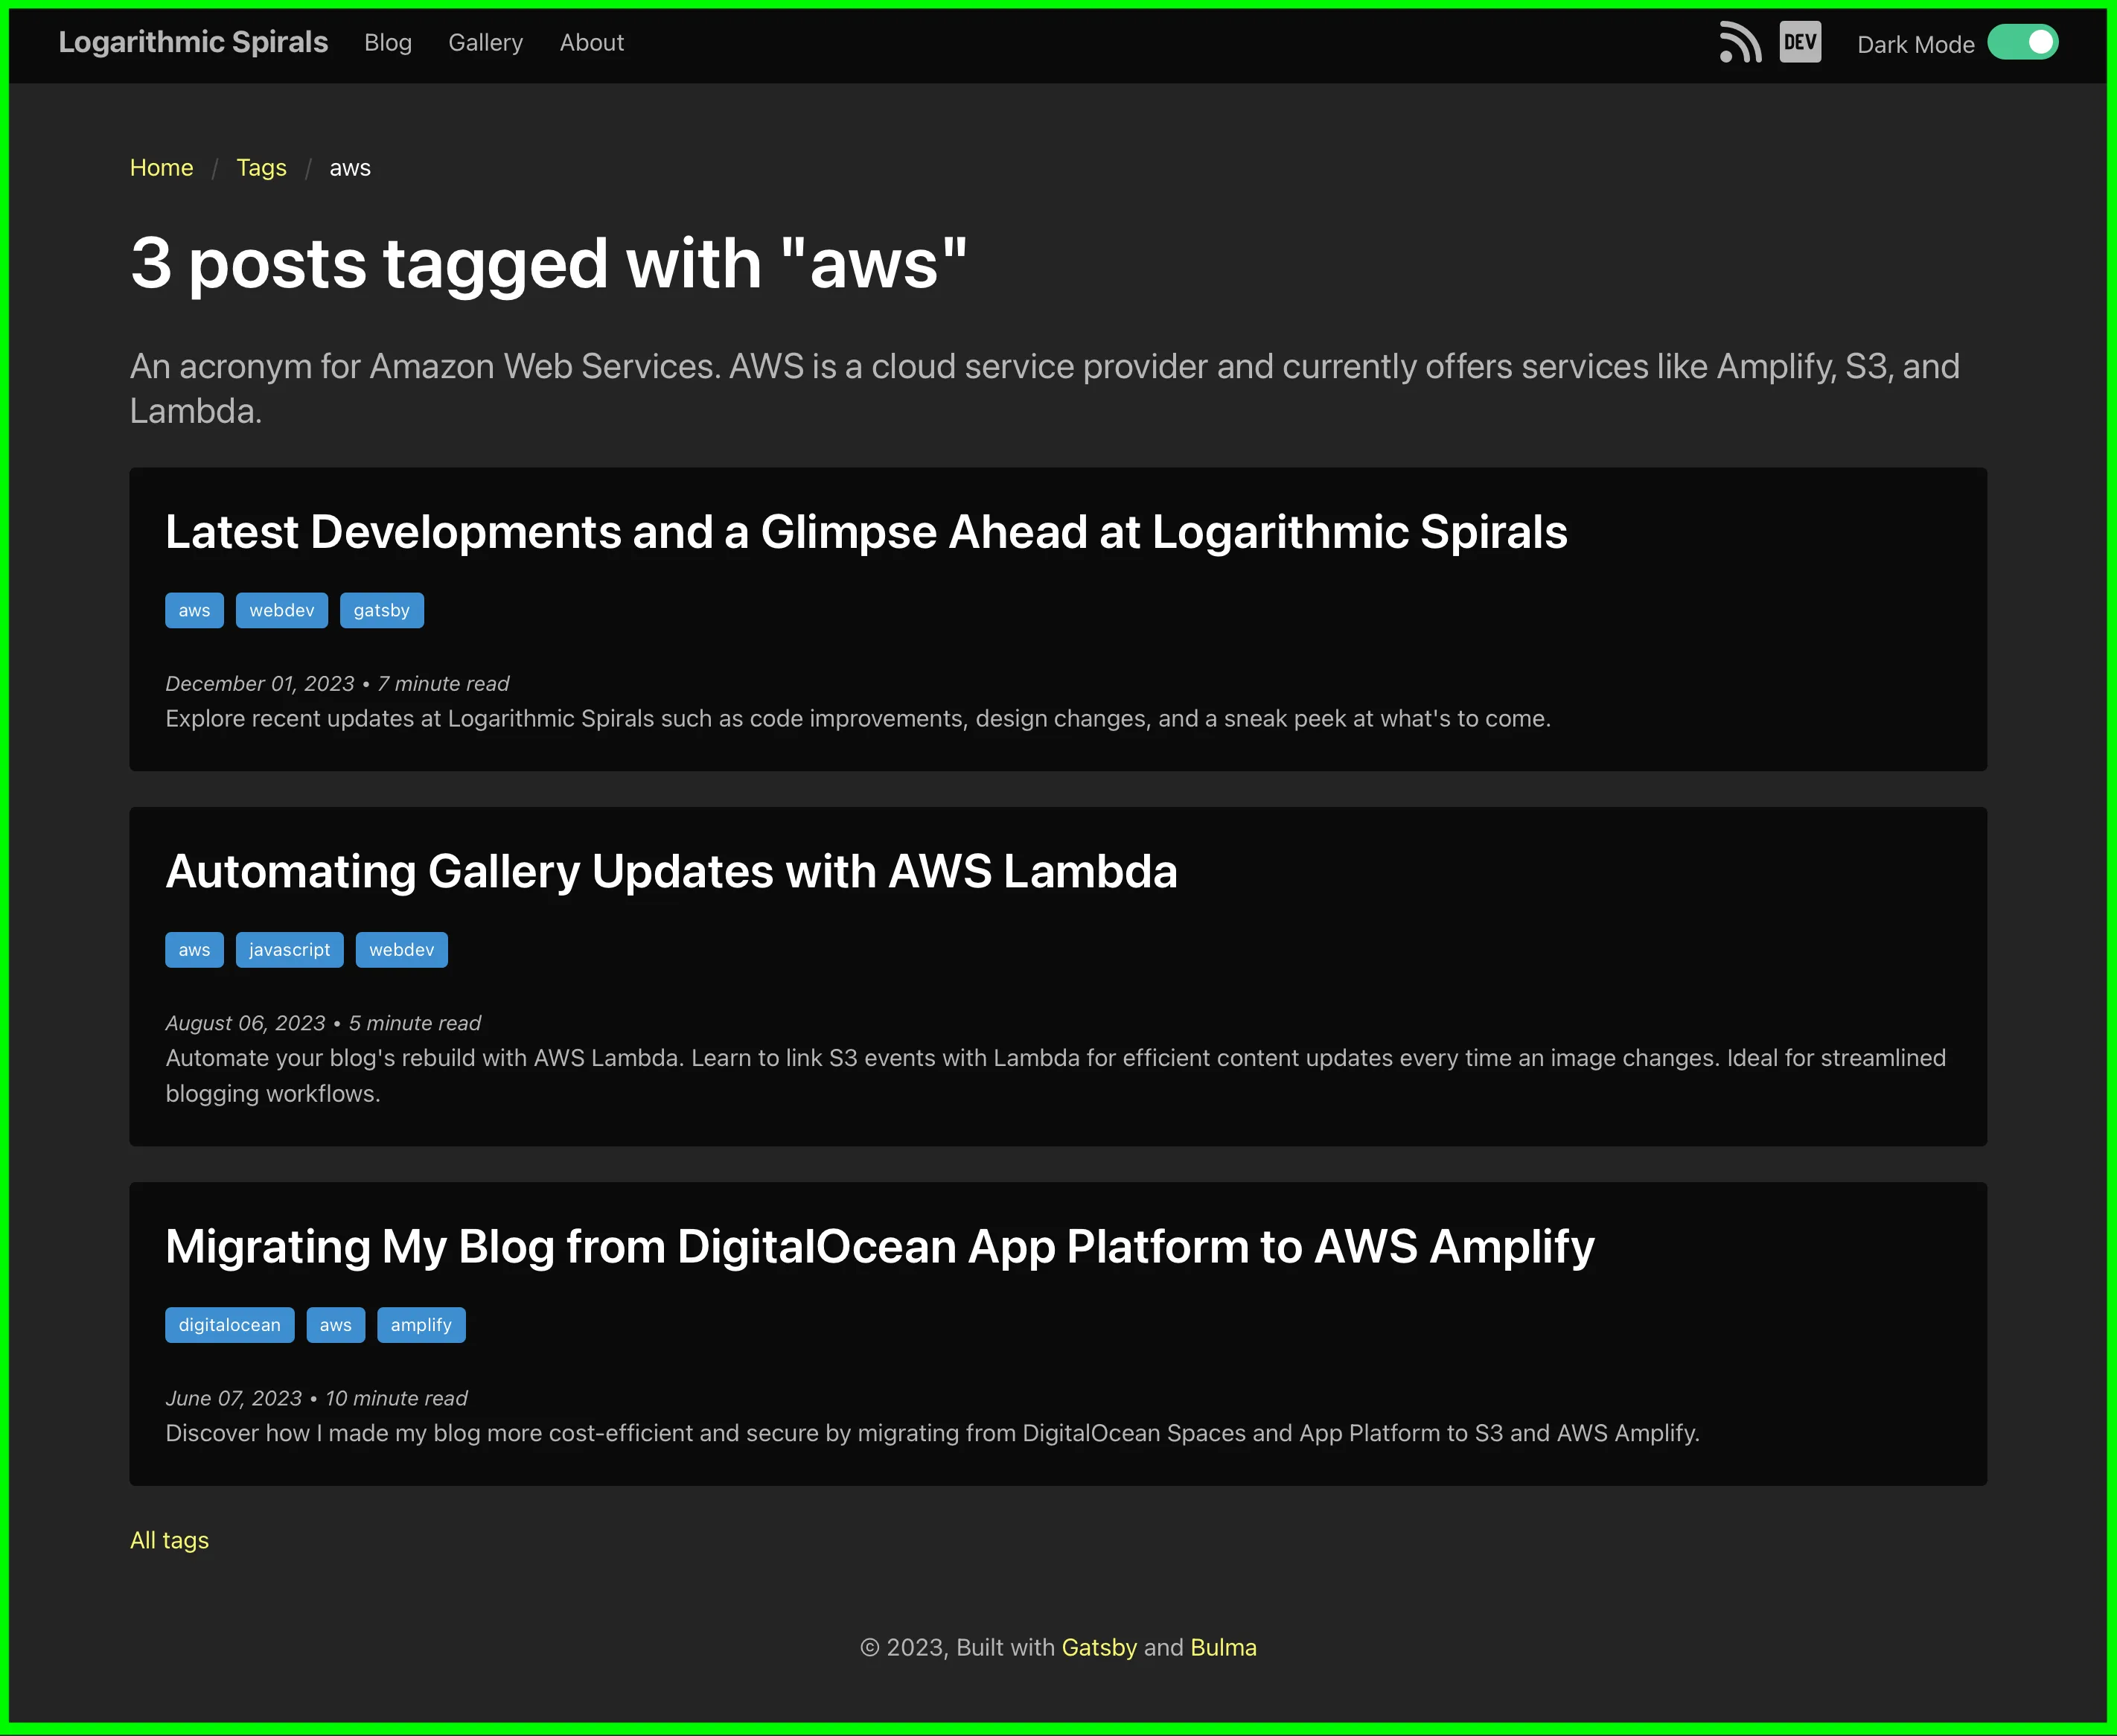Open the Blog menu item
Viewport: 2117px width, 1736px height.
pyautogui.click(x=388, y=43)
